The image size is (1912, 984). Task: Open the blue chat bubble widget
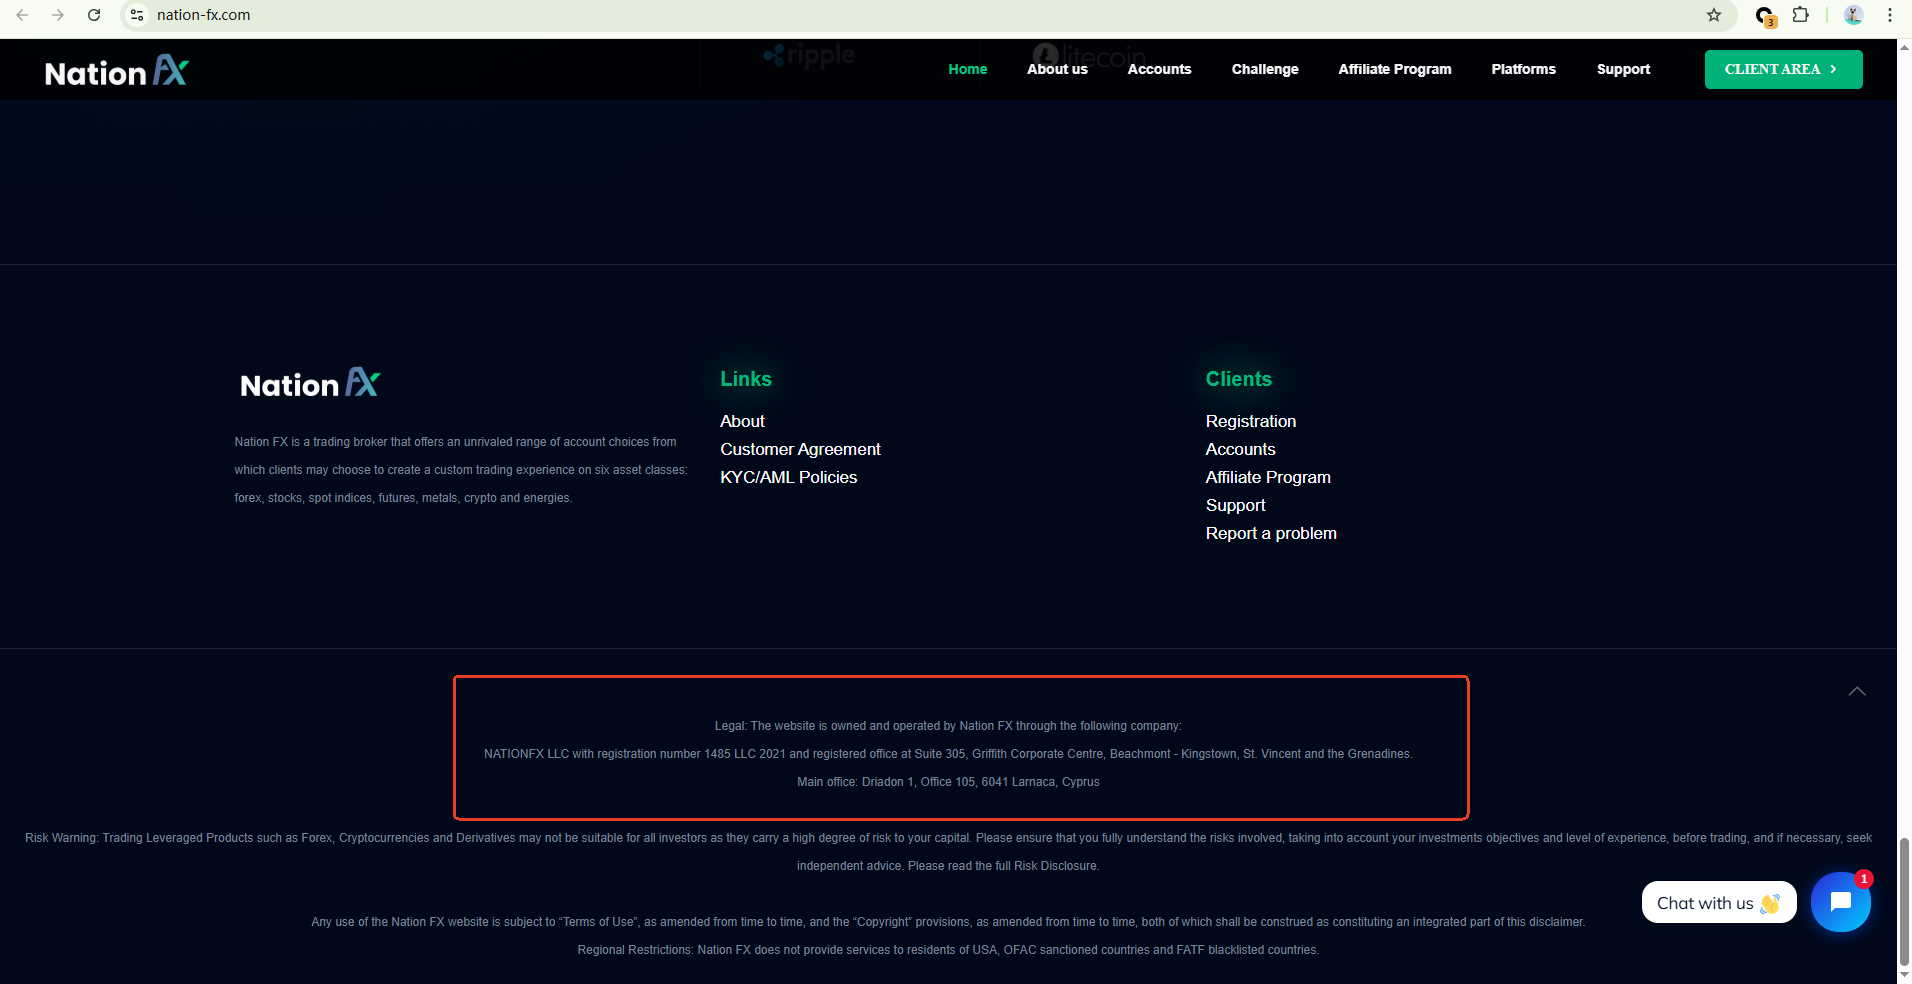1840,902
